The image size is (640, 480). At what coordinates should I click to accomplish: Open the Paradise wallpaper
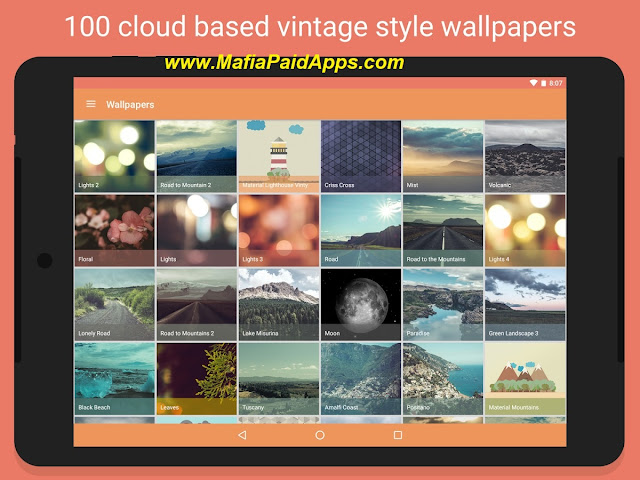click(443, 304)
